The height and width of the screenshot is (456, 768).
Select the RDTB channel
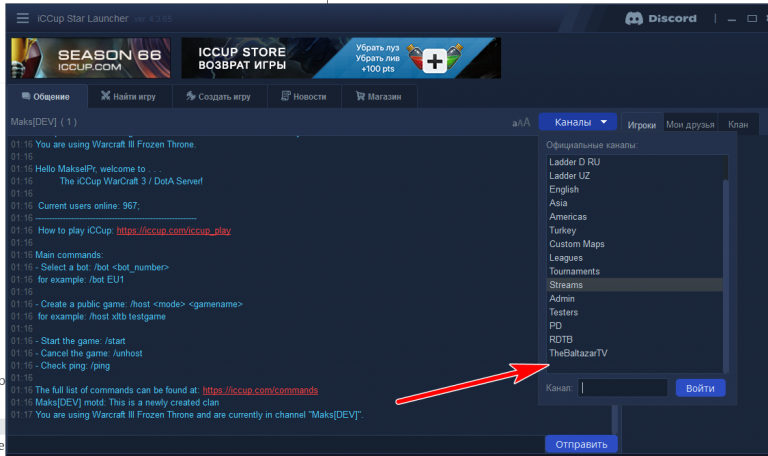pos(635,339)
